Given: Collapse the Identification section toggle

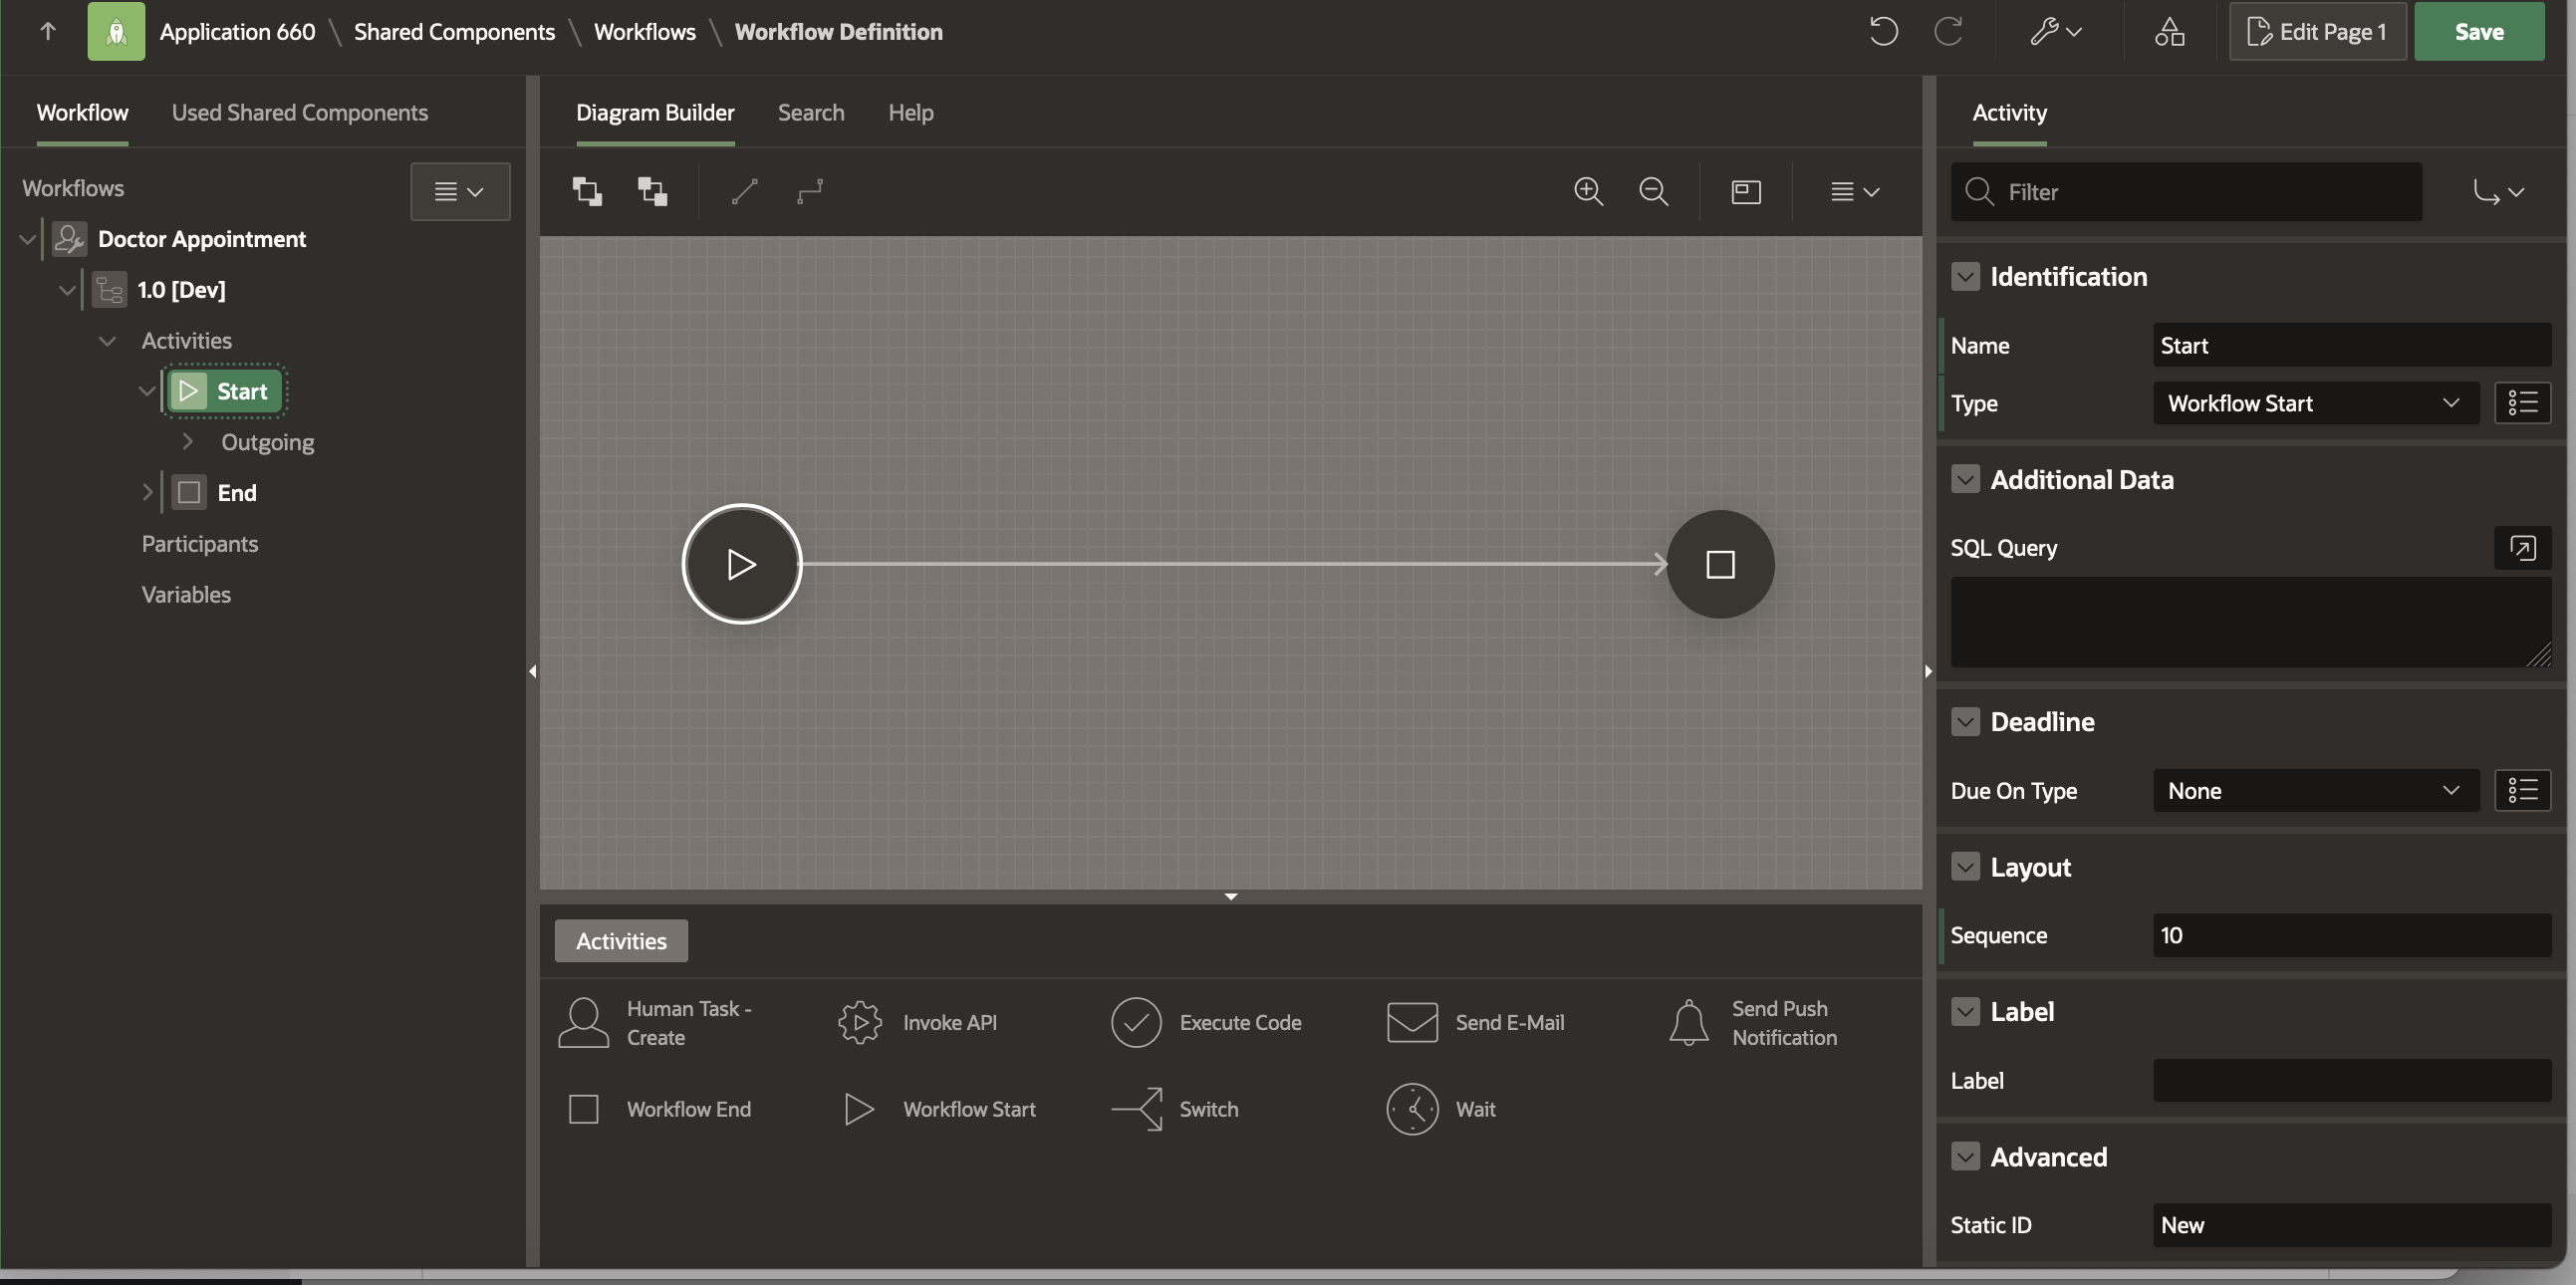Looking at the screenshot, I should click(x=1965, y=277).
